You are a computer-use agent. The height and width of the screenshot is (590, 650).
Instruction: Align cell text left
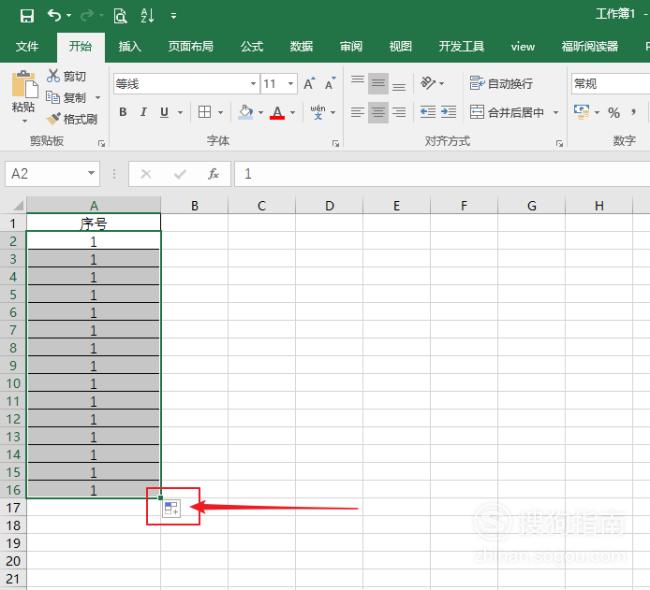click(357, 112)
